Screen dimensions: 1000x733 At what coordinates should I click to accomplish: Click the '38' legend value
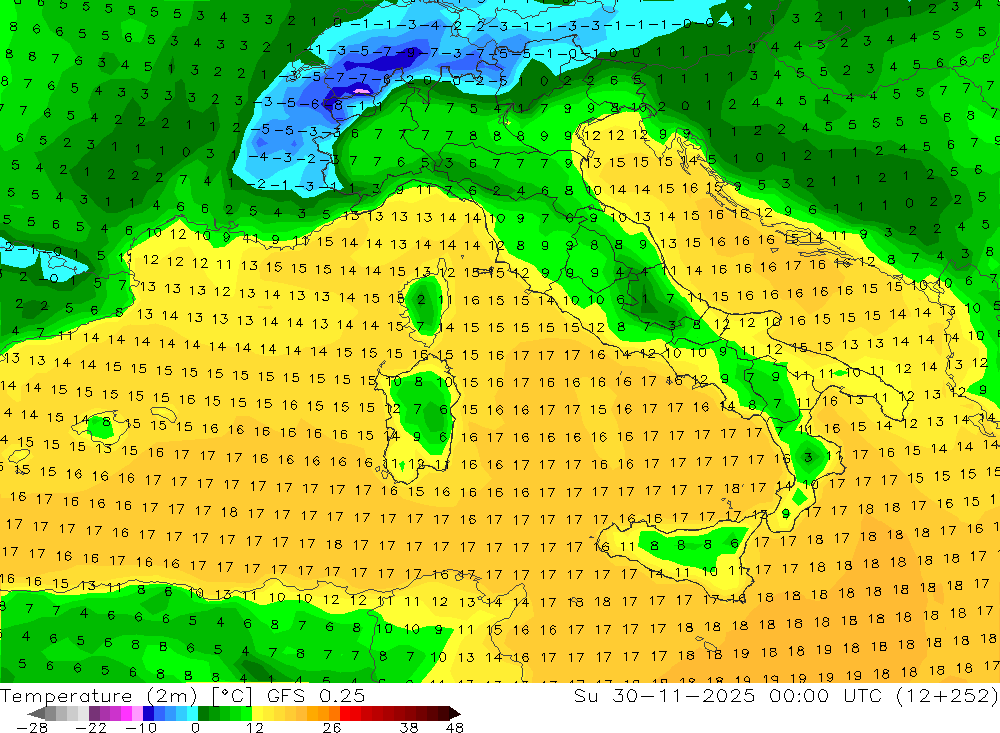(409, 727)
